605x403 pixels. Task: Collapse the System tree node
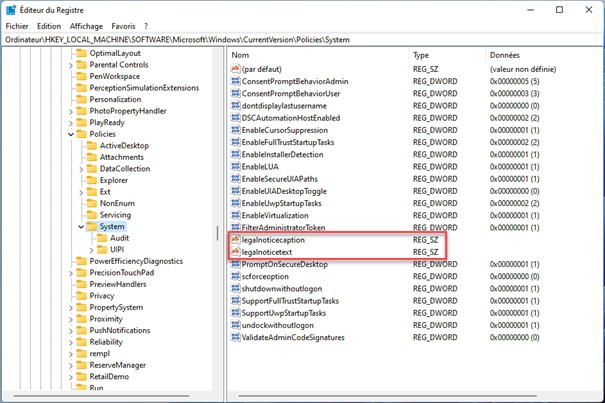pyautogui.click(x=80, y=227)
